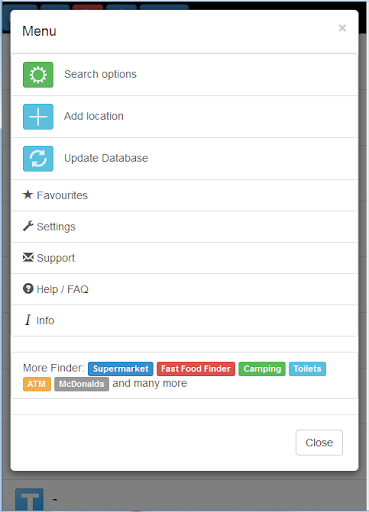
Task: Click the green Search options gear icon
Action: pos(38,75)
